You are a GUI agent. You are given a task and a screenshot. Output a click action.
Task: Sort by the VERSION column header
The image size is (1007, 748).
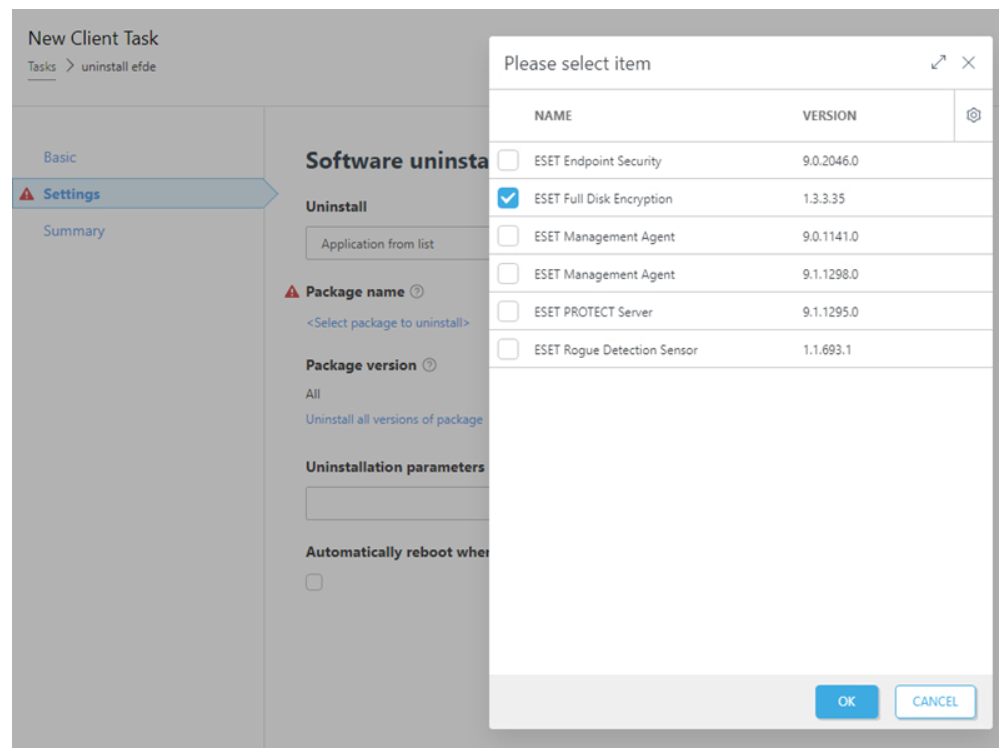pos(829,116)
